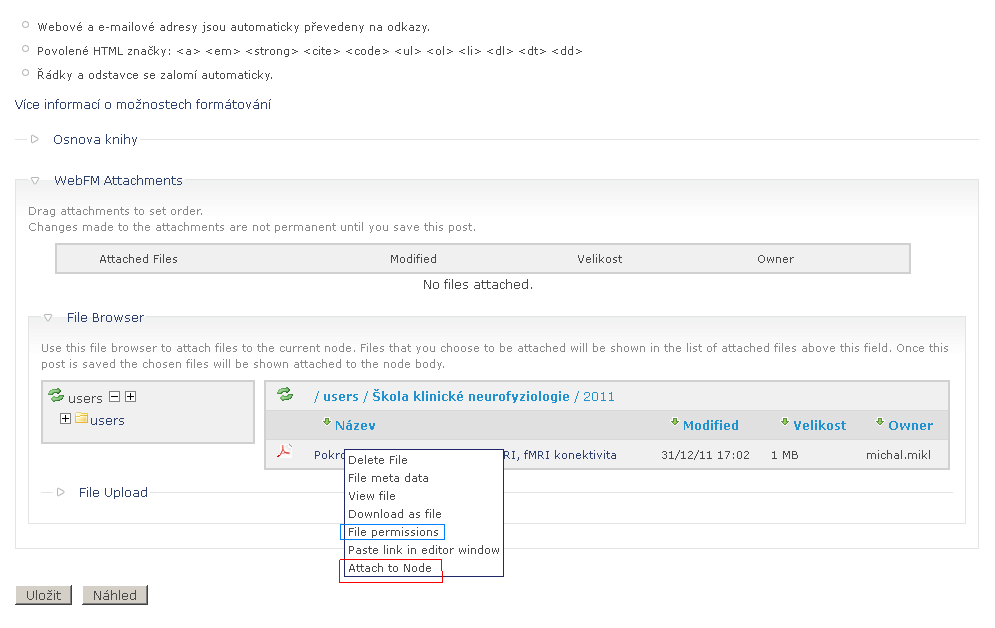This screenshot has width=995, height=628.
Task: Click the users folder icon in the tree
Action: click(x=81, y=420)
